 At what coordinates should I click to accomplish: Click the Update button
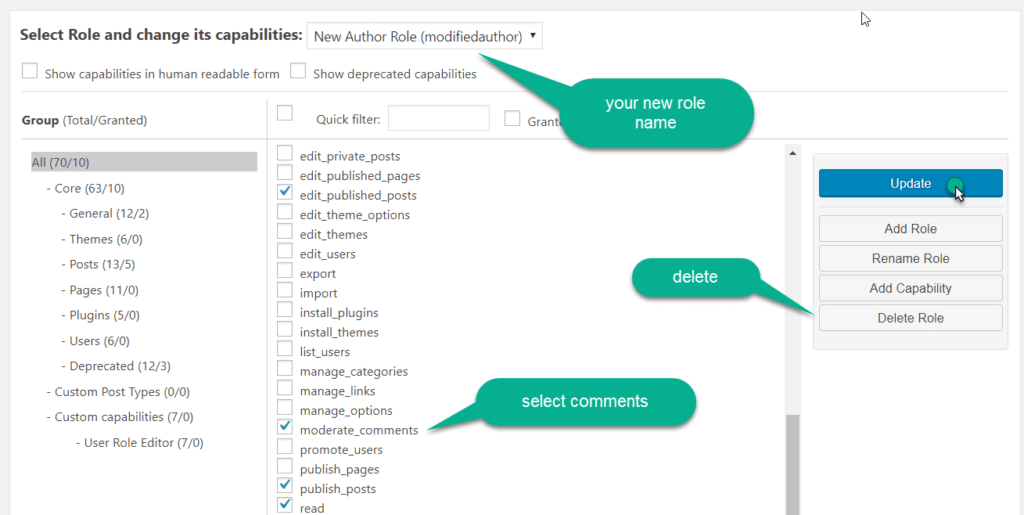[910, 183]
